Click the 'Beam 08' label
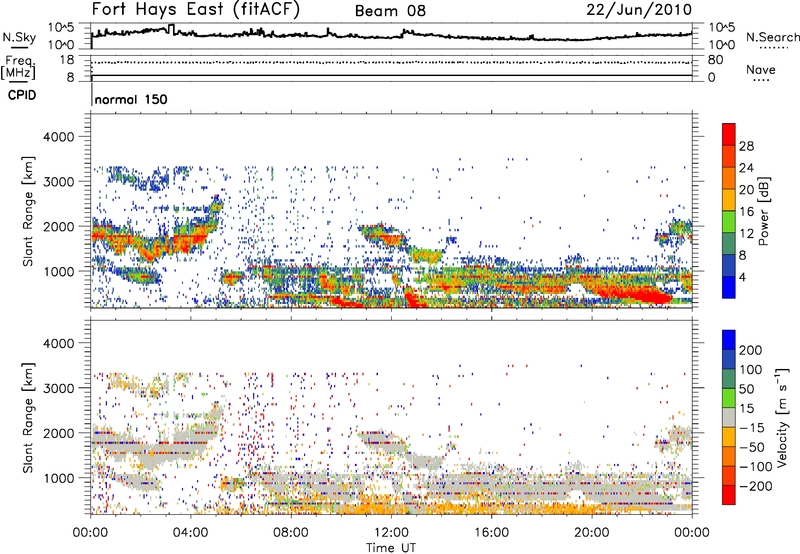The image size is (800, 554). (390, 11)
